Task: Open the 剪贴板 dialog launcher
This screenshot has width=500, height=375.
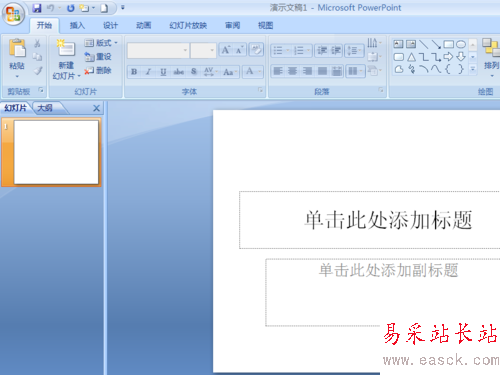Action: click(41, 90)
